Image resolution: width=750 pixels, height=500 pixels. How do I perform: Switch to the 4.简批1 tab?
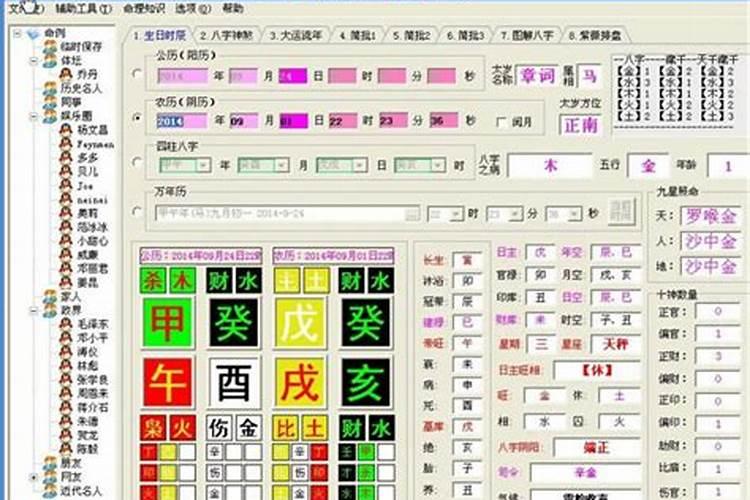click(358, 35)
